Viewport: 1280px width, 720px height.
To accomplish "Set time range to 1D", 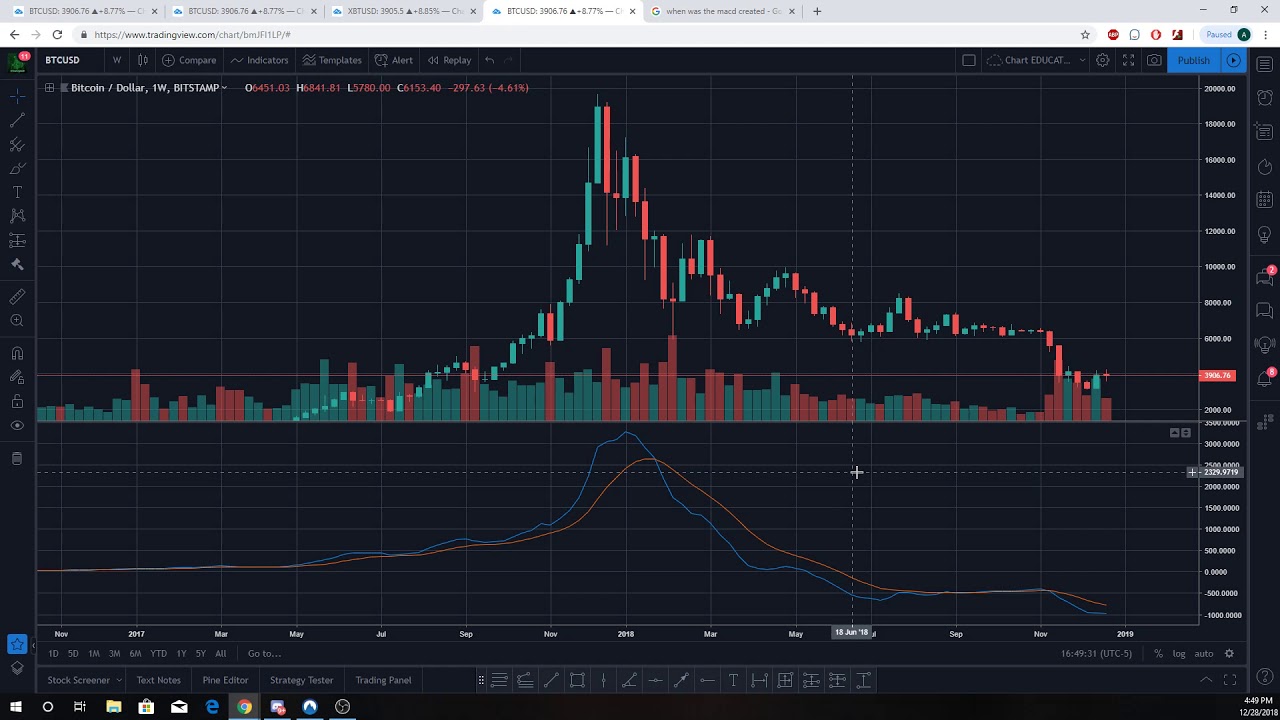I will pos(53,653).
